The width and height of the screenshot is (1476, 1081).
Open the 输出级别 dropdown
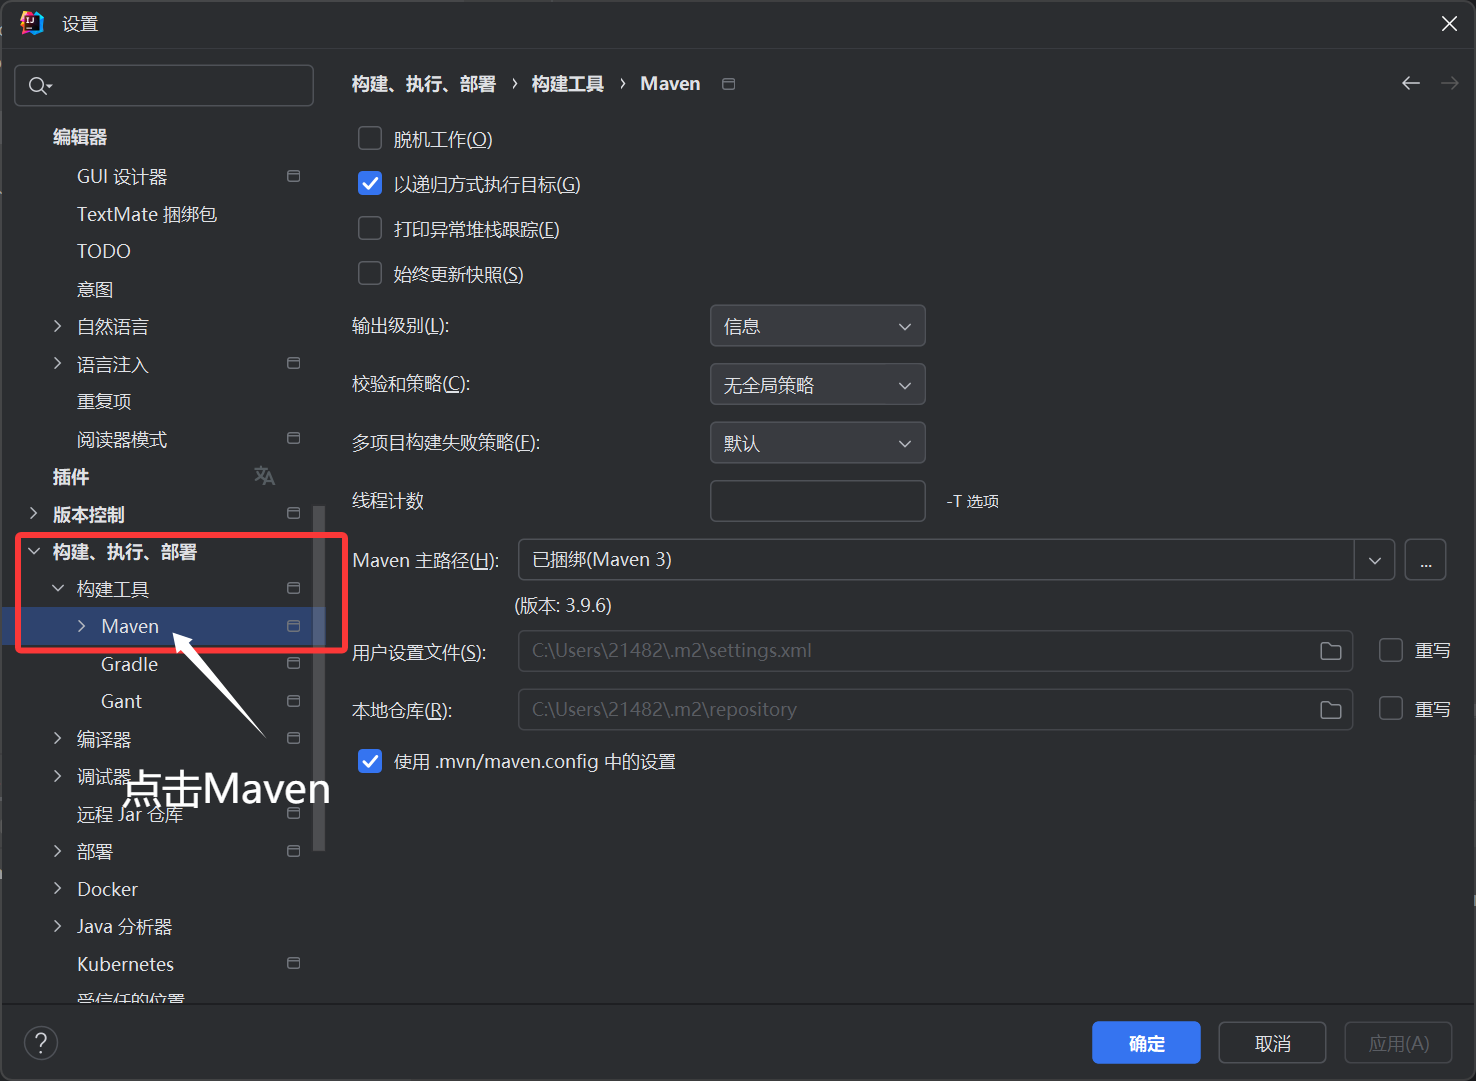(x=817, y=326)
